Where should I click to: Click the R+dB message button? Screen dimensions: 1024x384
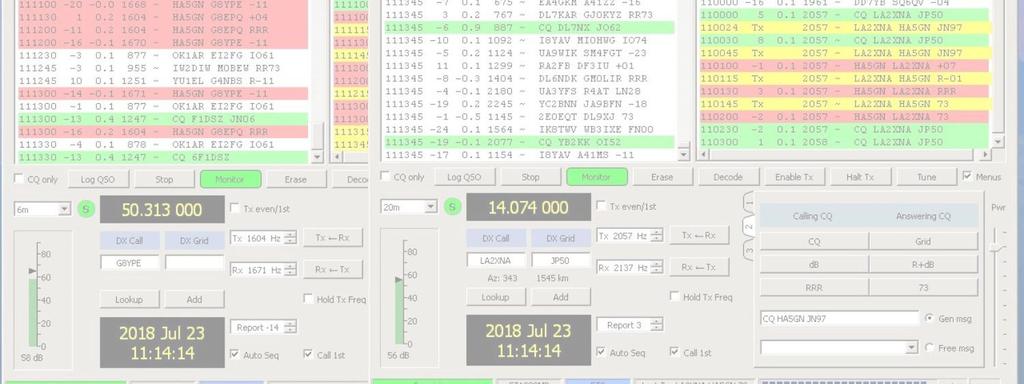923,264
